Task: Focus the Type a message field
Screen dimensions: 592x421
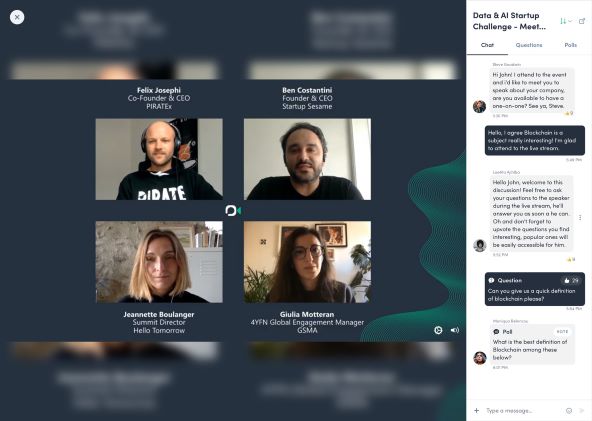Action: (523, 410)
